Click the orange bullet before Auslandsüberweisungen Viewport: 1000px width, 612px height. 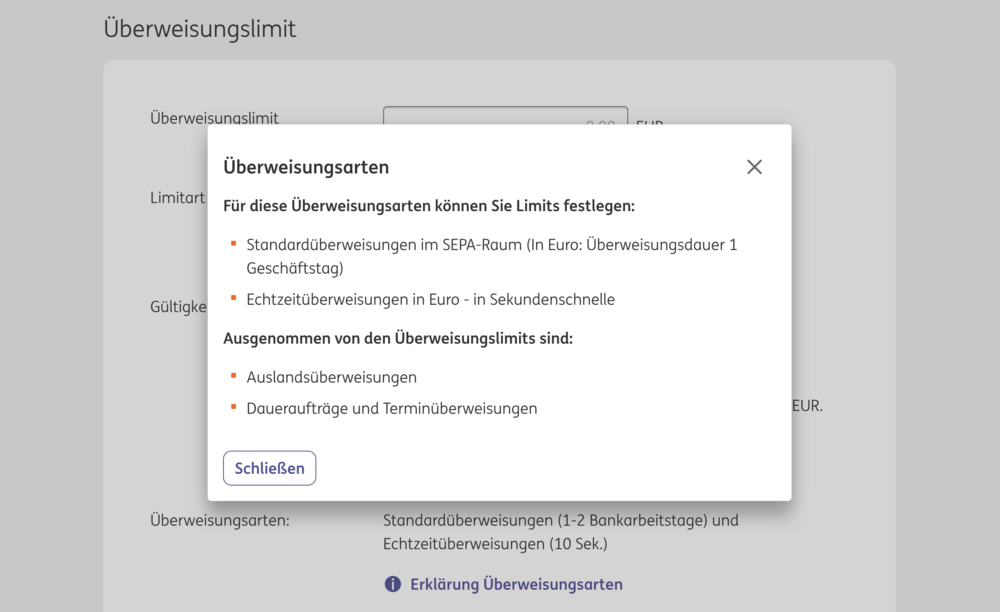point(233,376)
